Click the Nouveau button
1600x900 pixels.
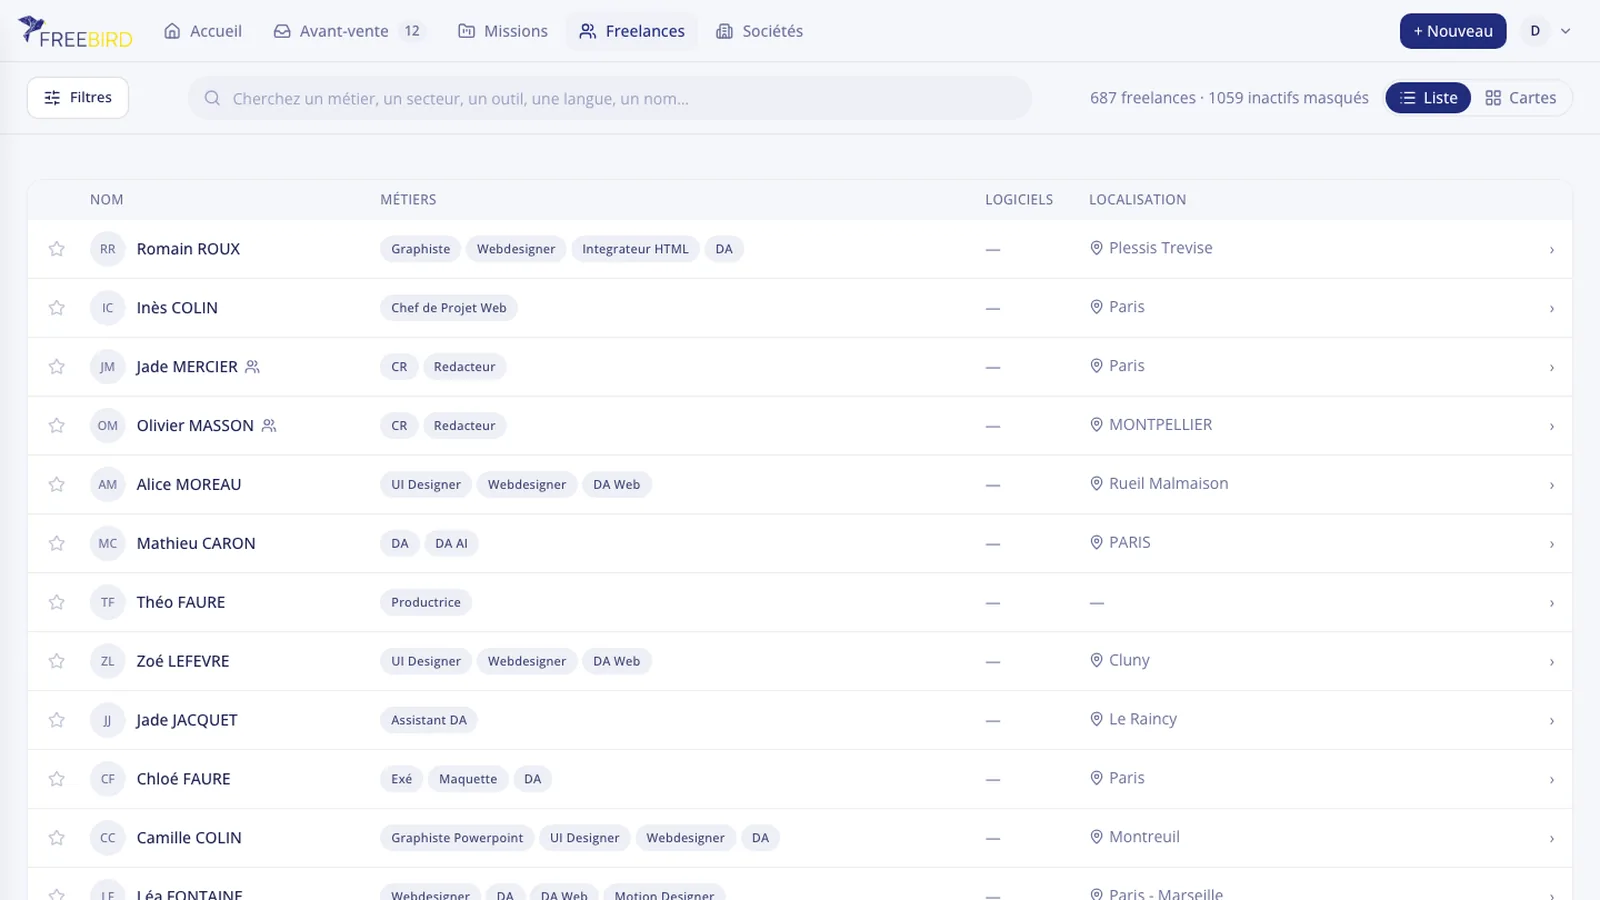[1453, 31]
